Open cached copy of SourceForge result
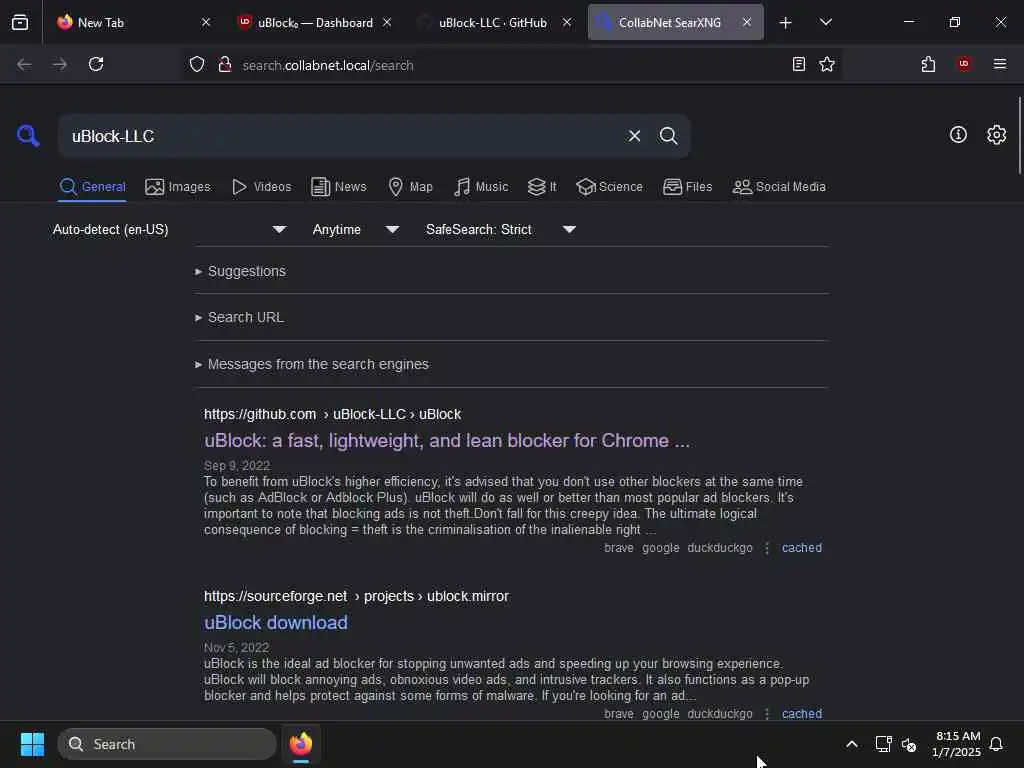 click(801, 714)
